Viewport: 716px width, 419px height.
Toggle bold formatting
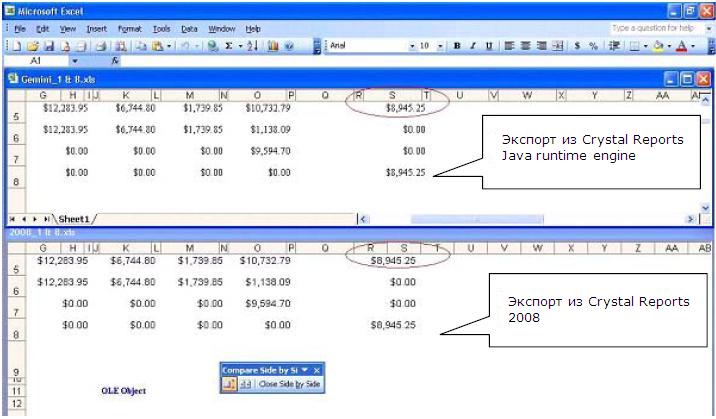click(457, 46)
